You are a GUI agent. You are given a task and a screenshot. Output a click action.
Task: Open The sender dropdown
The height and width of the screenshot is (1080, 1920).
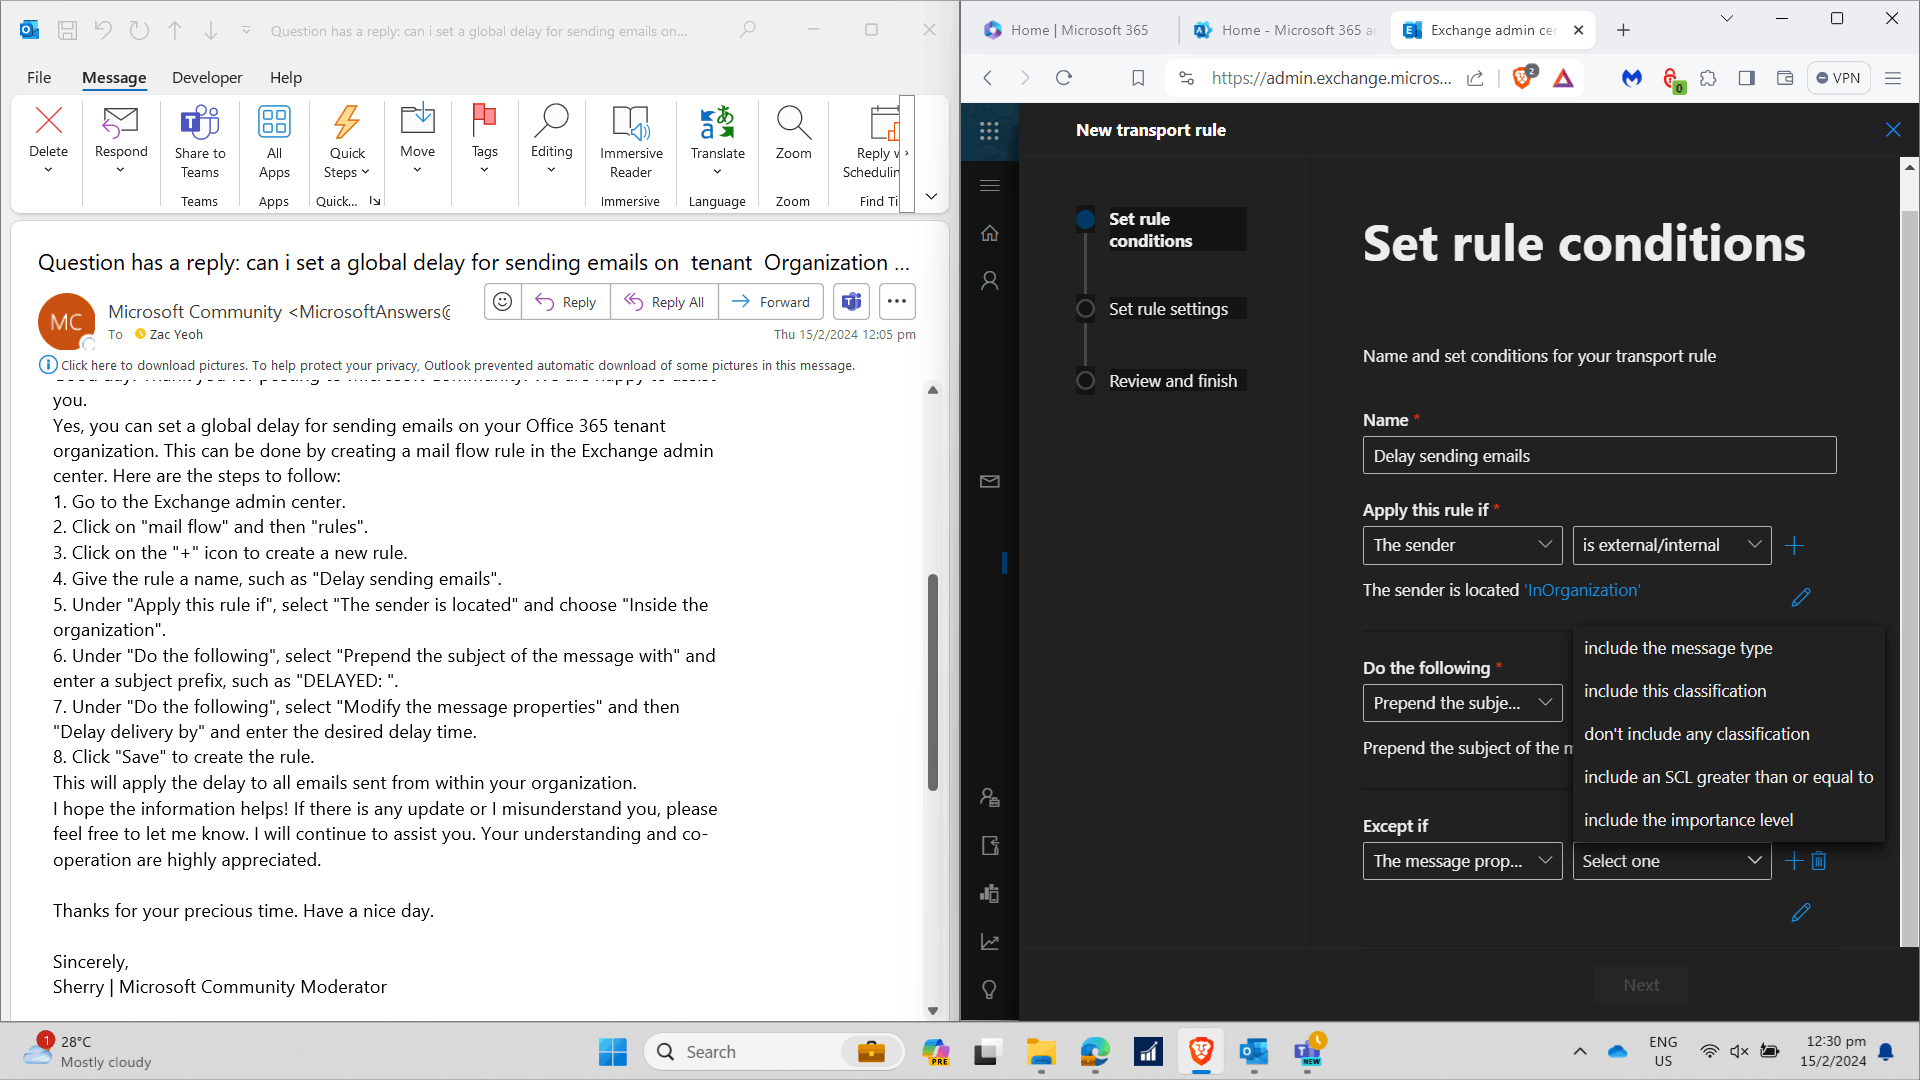pos(1462,545)
